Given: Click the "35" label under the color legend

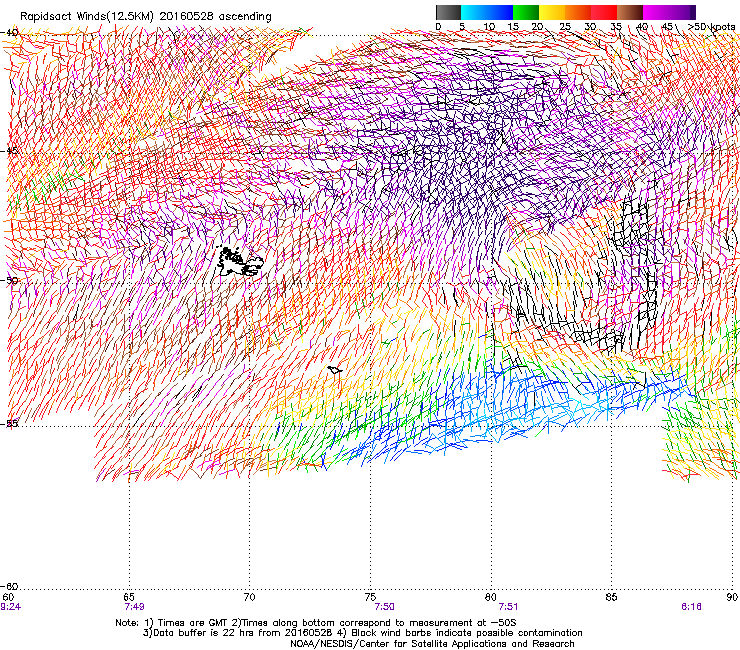Looking at the screenshot, I should coord(616,27).
